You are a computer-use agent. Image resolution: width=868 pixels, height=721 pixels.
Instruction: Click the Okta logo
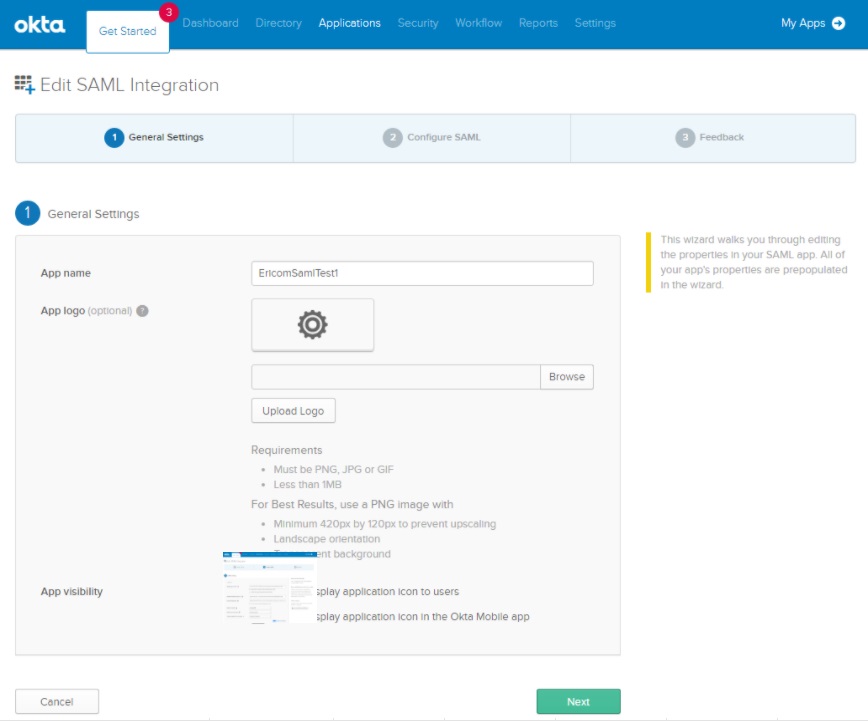[x=40, y=24]
